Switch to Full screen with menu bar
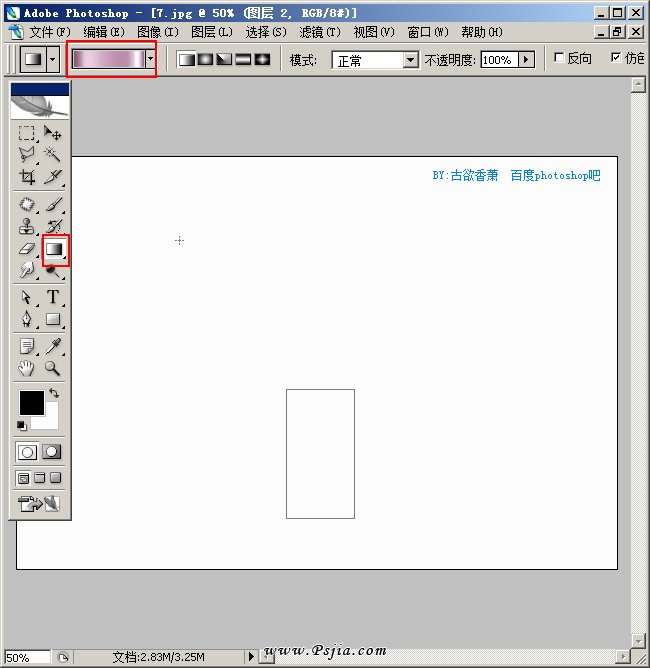The height and width of the screenshot is (668, 650). pyautogui.click(x=40, y=478)
